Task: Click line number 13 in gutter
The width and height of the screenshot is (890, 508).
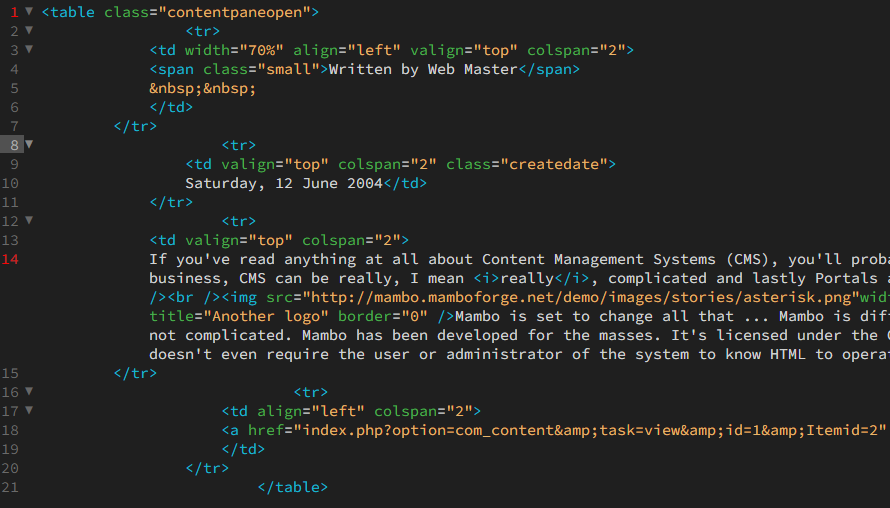Action: click(x=10, y=240)
